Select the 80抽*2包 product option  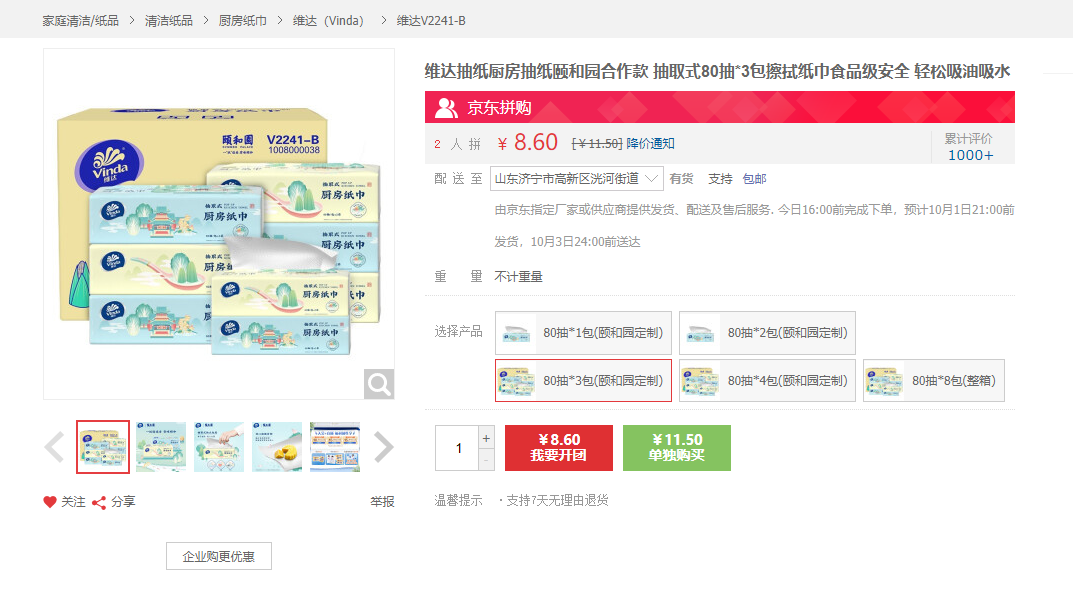click(x=767, y=333)
